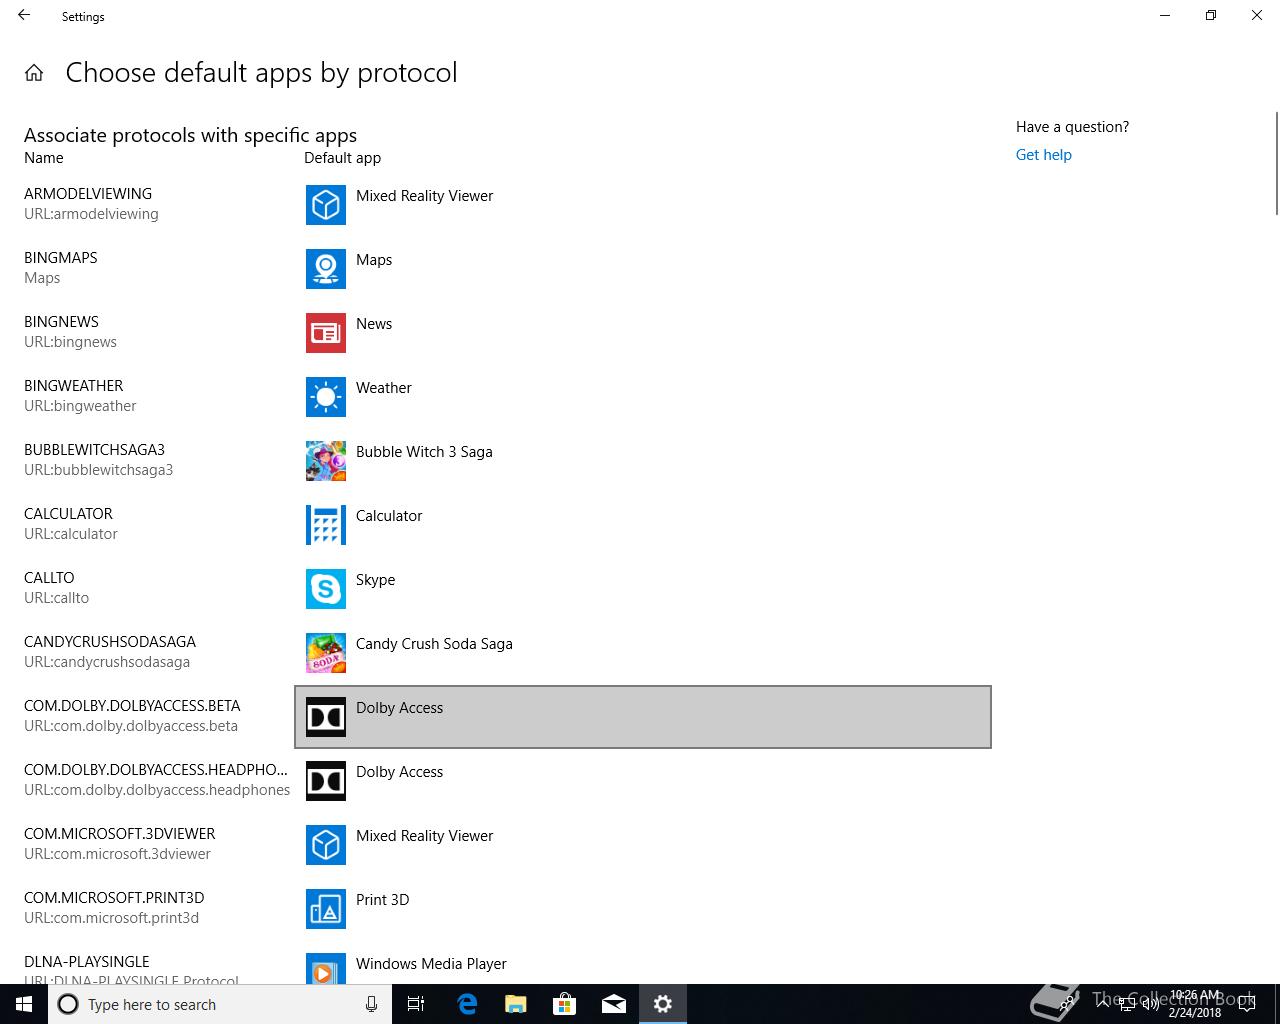1280x1024 pixels.
Task: Click the Print 3D app icon
Action: click(x=326, y=909)
